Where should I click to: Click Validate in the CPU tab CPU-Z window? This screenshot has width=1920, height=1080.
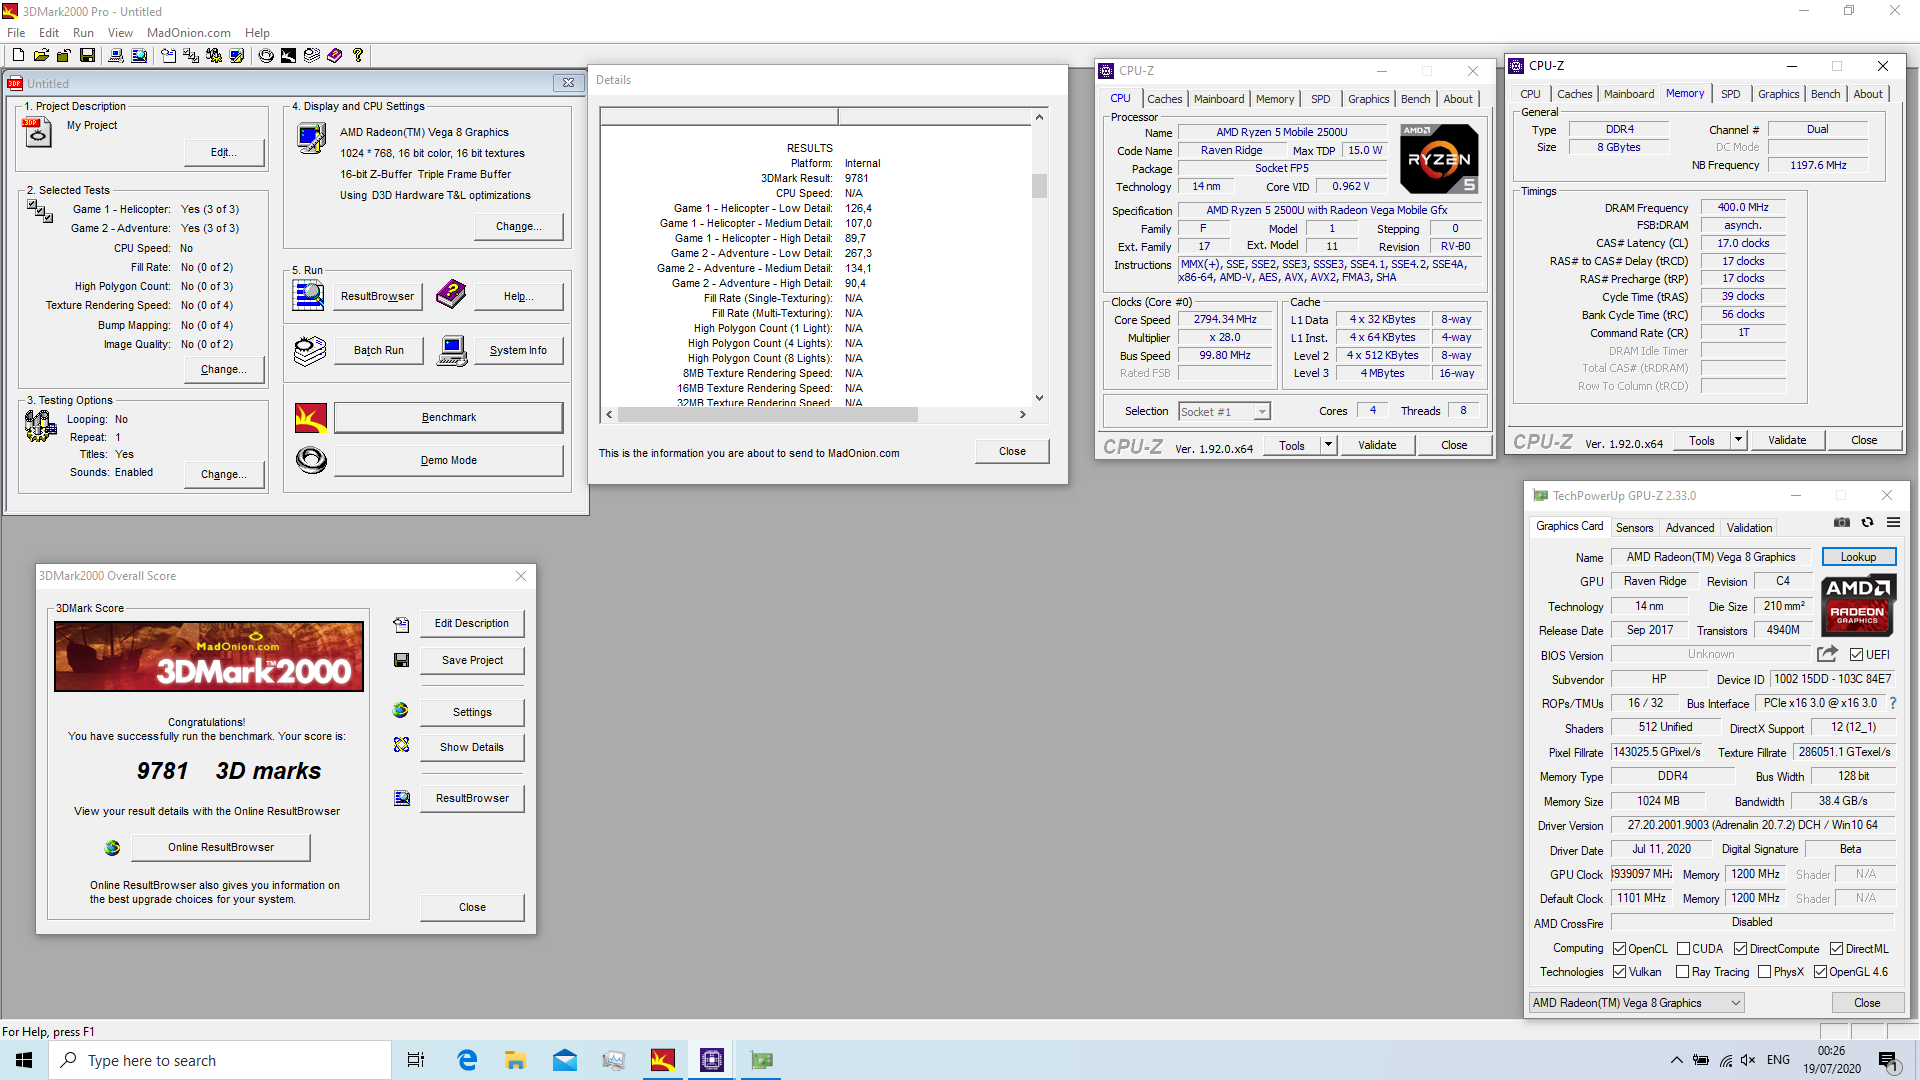pyautogui.click(x=1376, y=445)
